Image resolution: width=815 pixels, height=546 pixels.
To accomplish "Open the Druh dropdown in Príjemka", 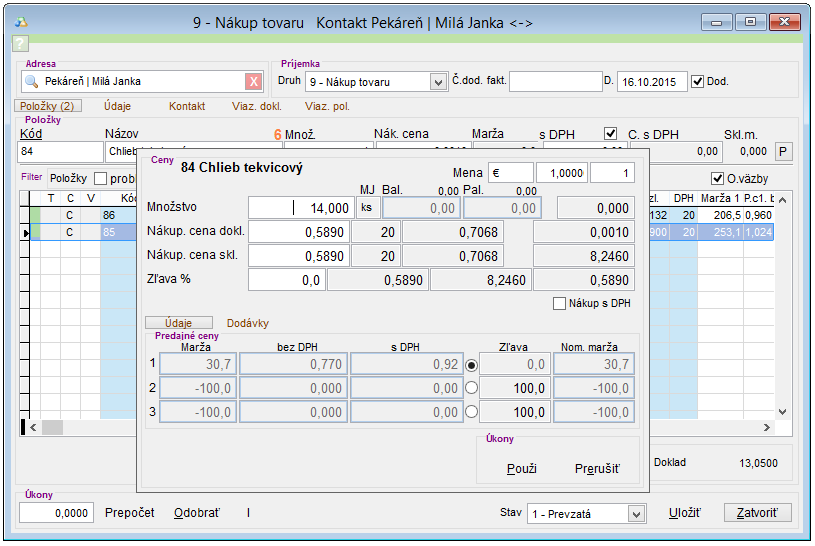I will click(437, 82).
